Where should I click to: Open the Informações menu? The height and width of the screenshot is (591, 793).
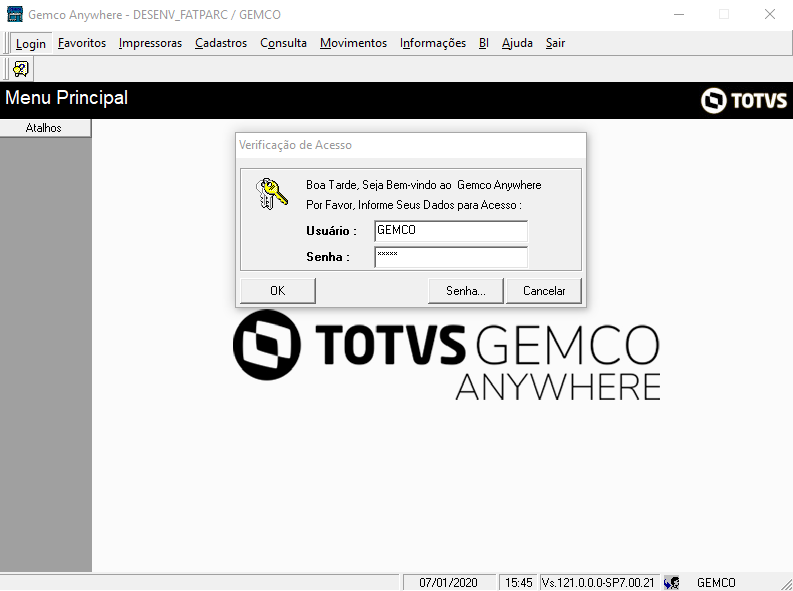[433, 43]
